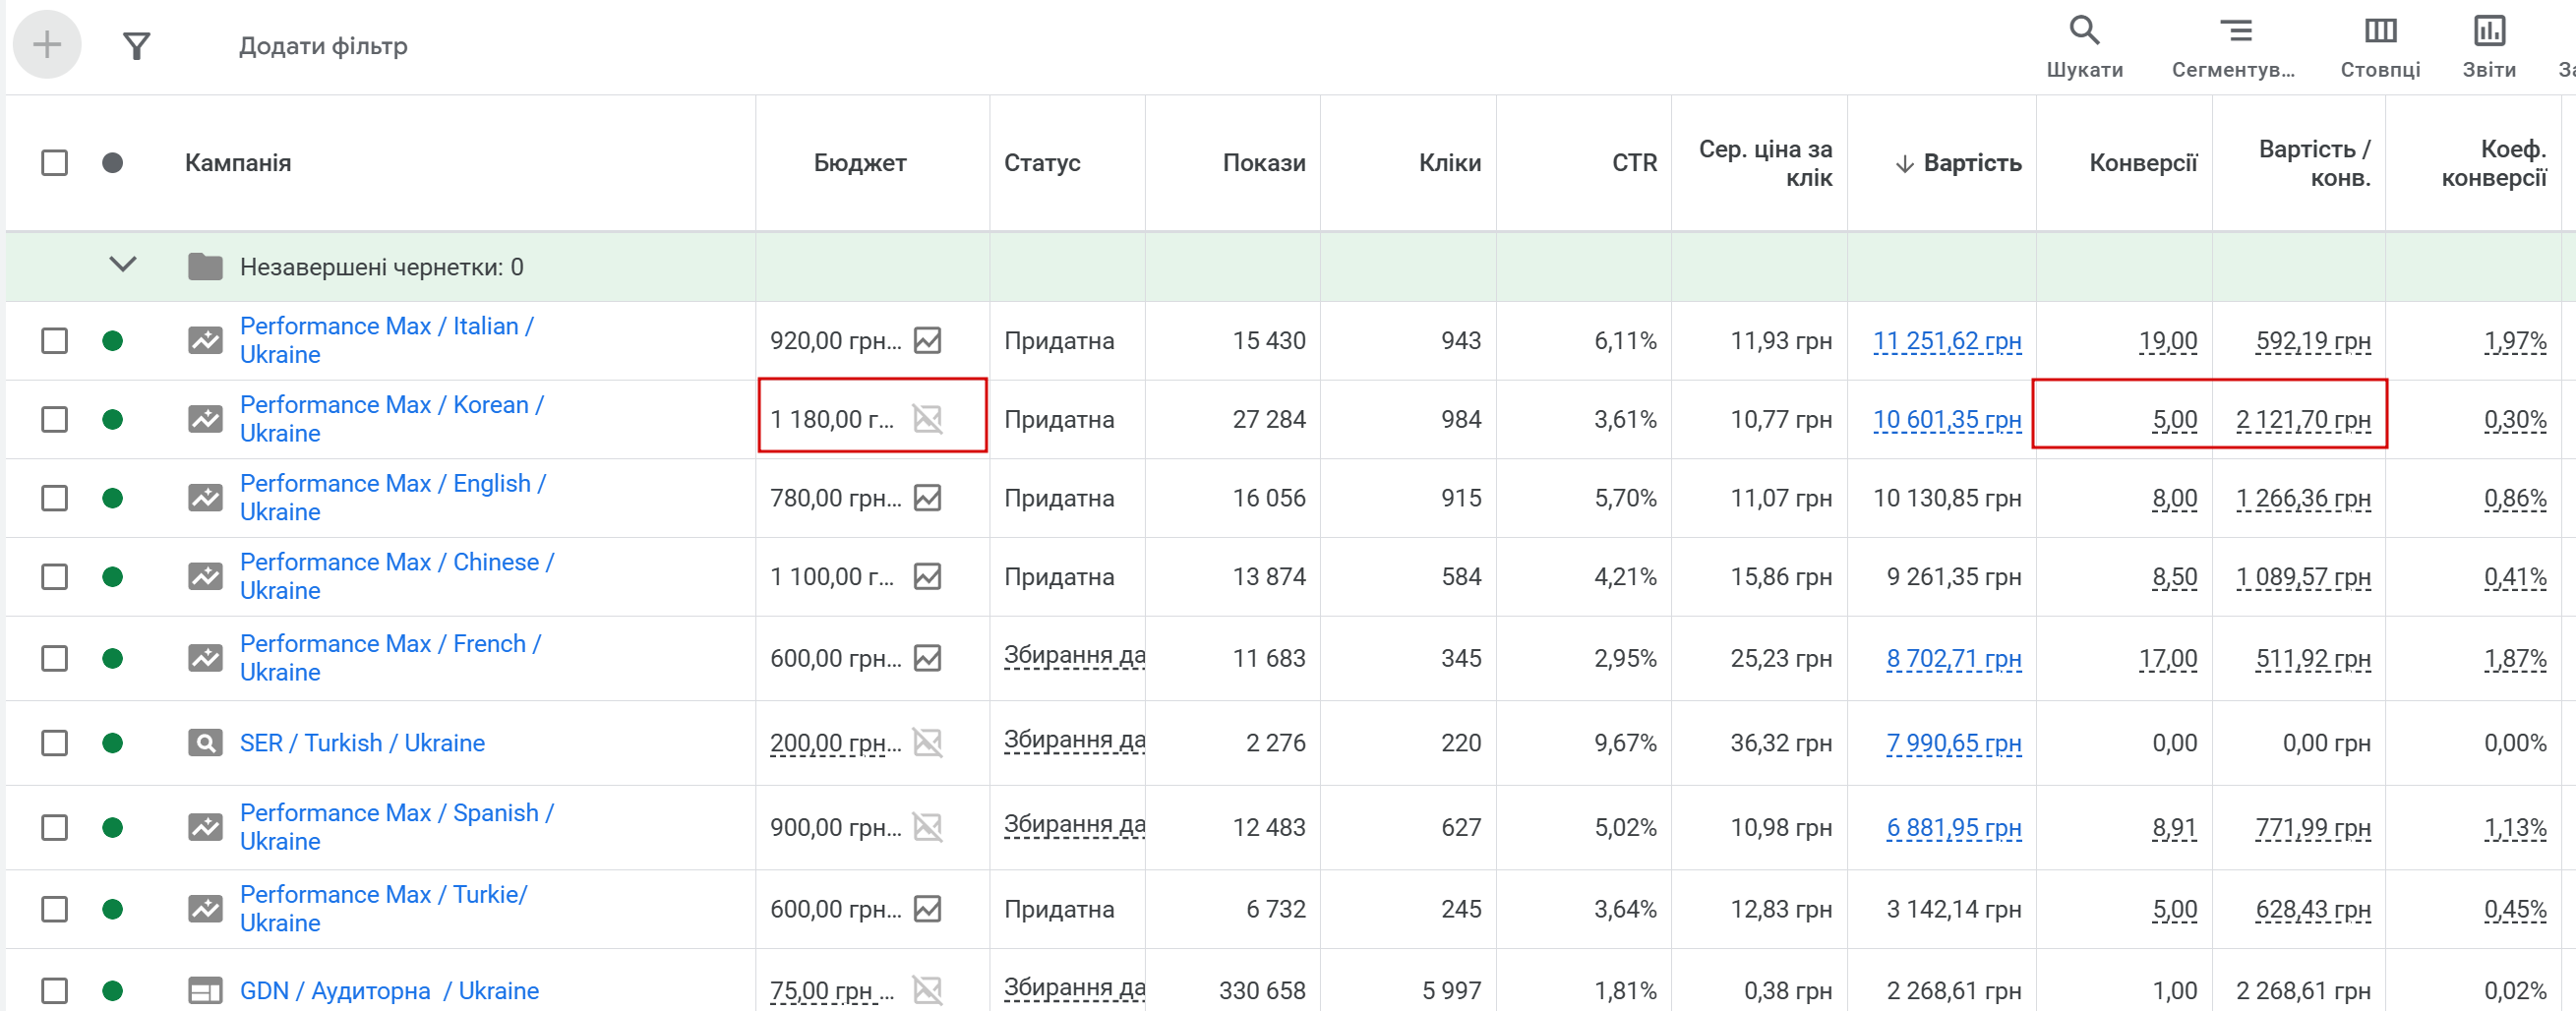Viewport: 2576px width, 1011px height.
Task: Click Performance Max type icon for Spanish campaign
Action: click(x=205, y=828)
